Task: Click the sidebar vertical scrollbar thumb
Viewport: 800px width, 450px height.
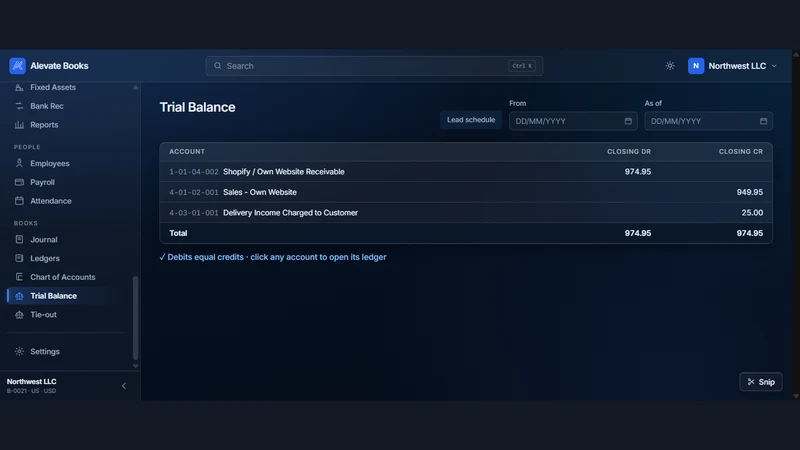Action: (x=136, y=317)
